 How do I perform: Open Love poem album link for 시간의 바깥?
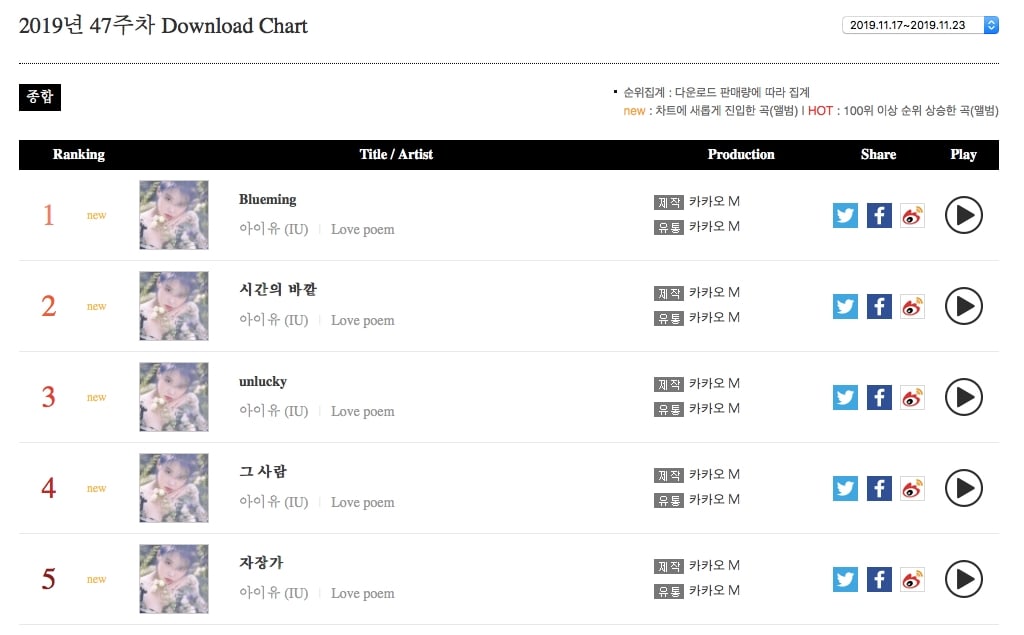click(362, 320)
